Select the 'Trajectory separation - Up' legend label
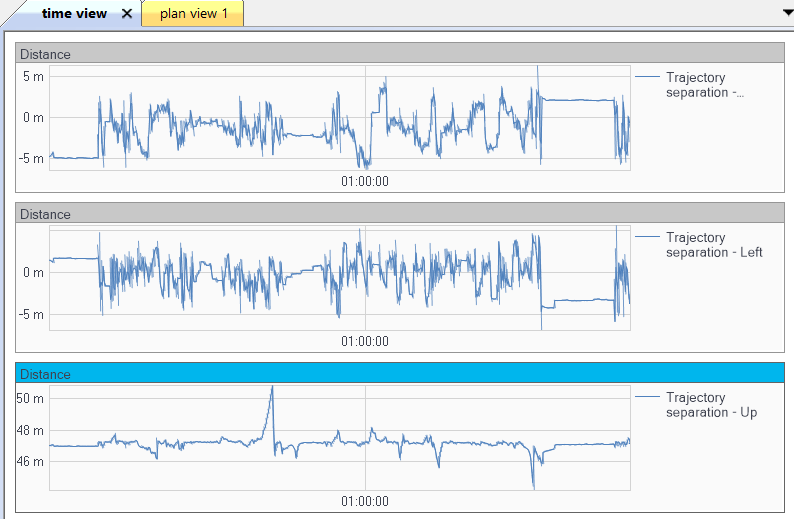This screenshot has height=519, width=794. 710,404
